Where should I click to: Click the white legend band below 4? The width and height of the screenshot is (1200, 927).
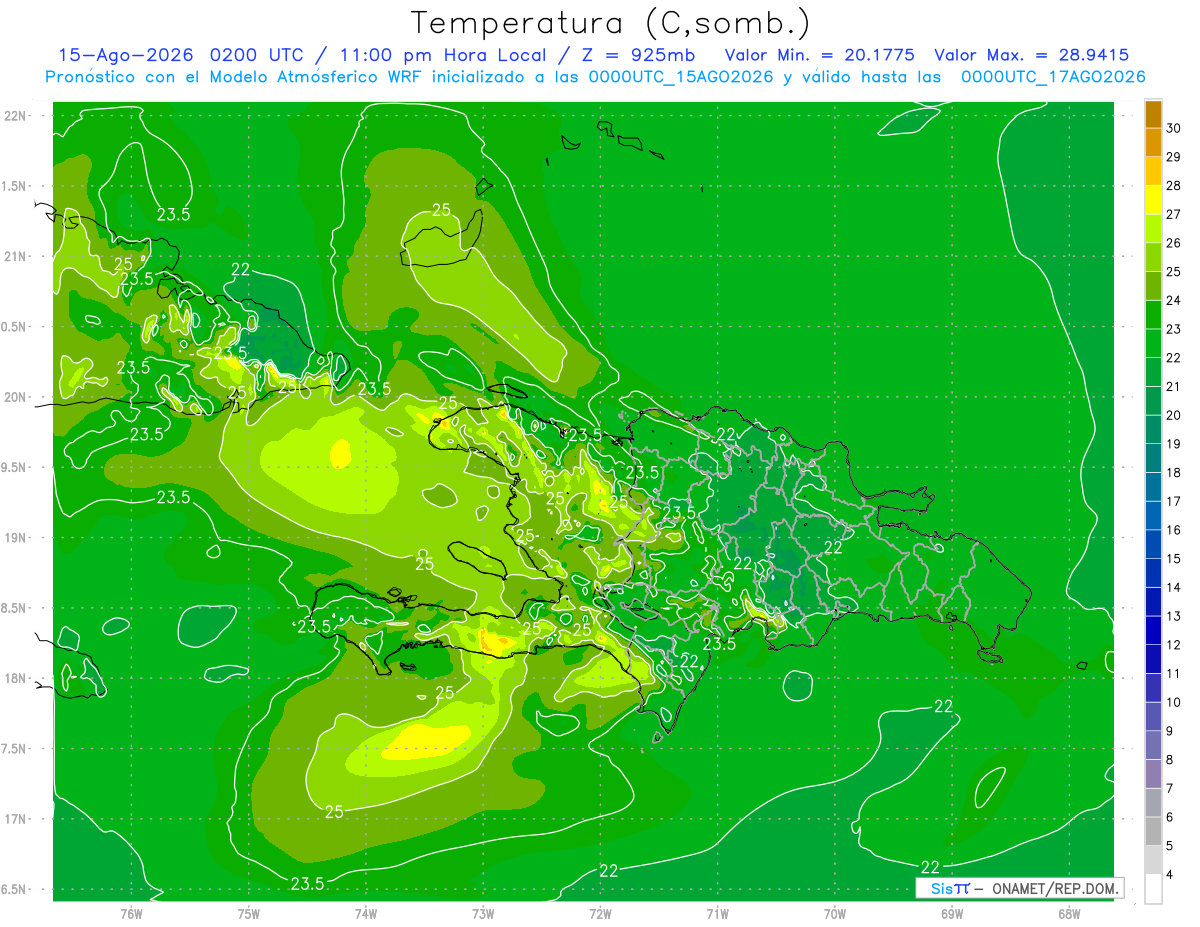coord(1153,889)
